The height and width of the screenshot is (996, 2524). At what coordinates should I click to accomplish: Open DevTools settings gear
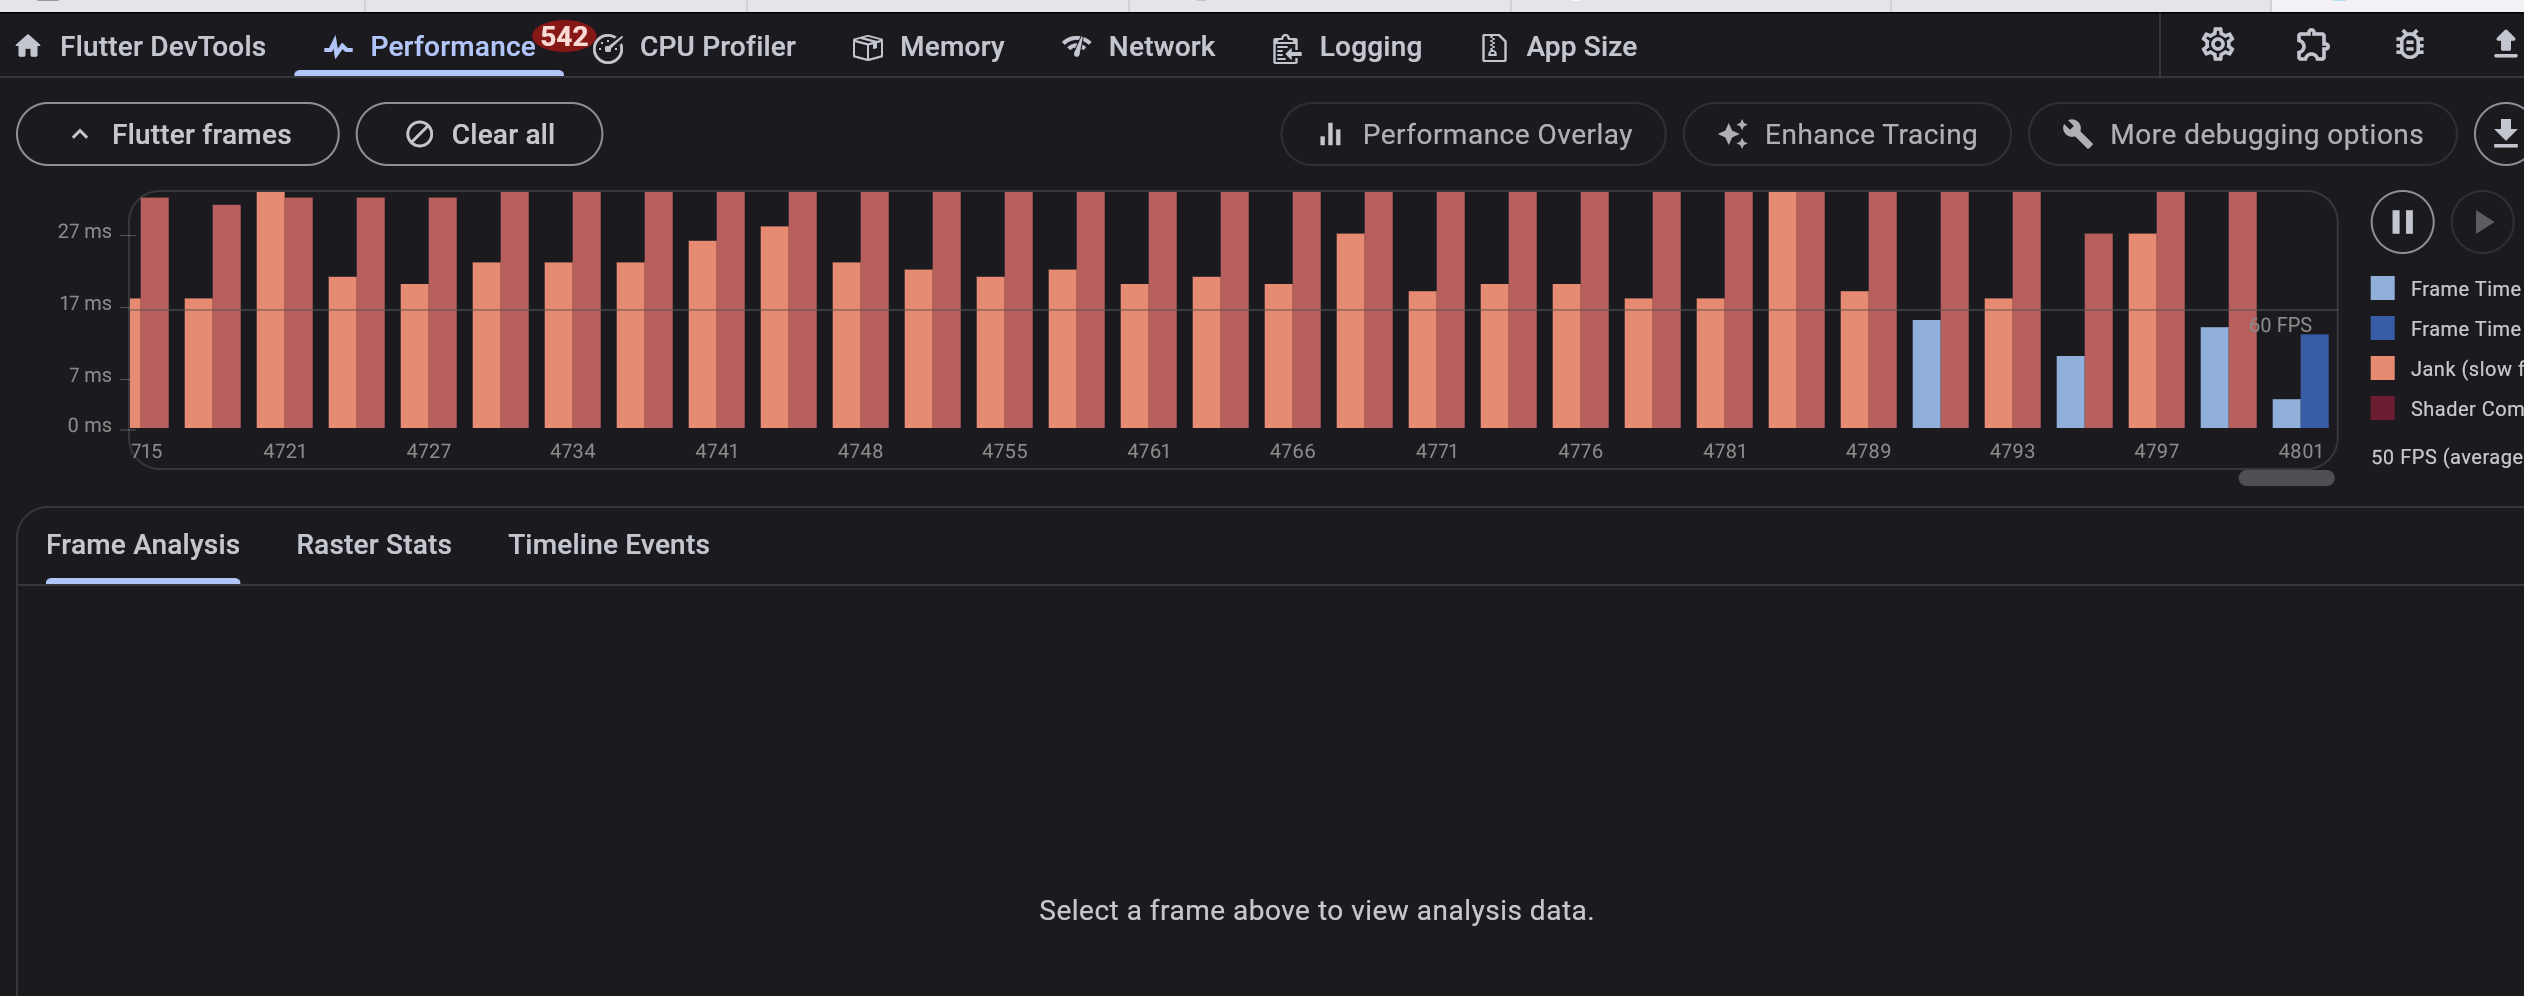(2218, 45)
